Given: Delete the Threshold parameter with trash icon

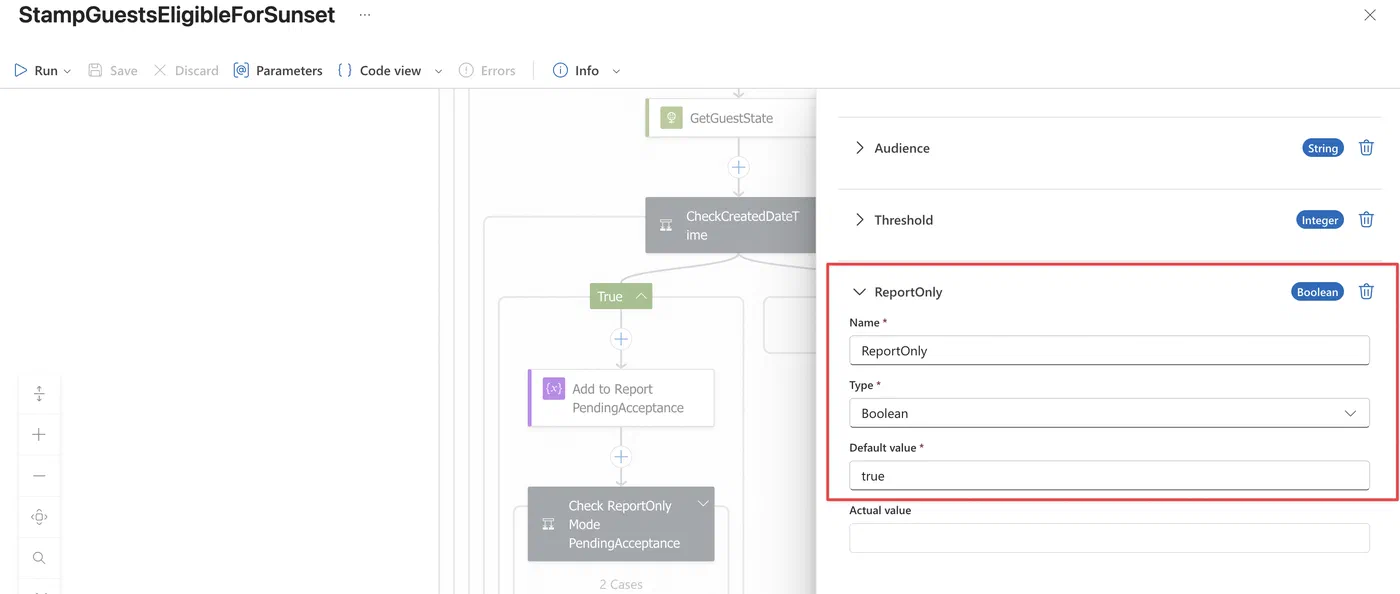Looking at the screenshot, I should pyautogui.click(x=1366, y=220).
